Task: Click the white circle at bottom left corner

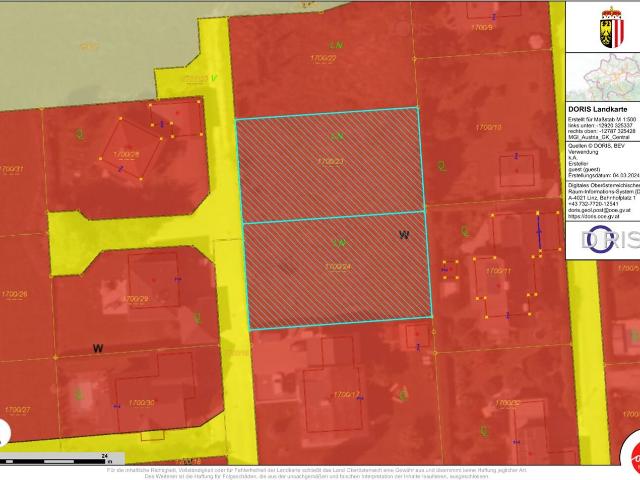Action: [4, 434]
